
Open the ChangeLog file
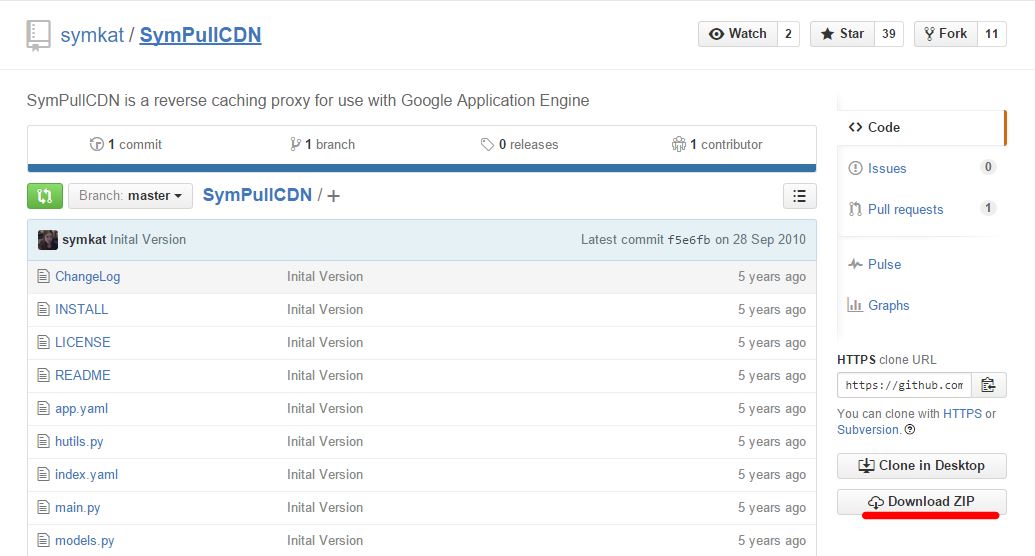point(88,277)
